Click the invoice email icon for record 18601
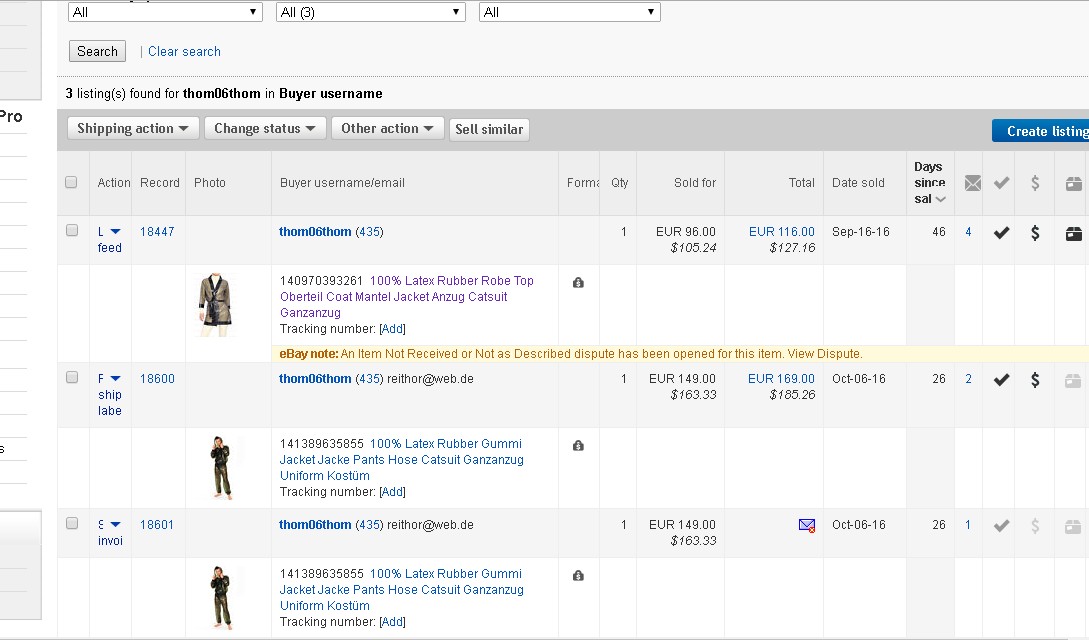 click(x=807, y=525)
